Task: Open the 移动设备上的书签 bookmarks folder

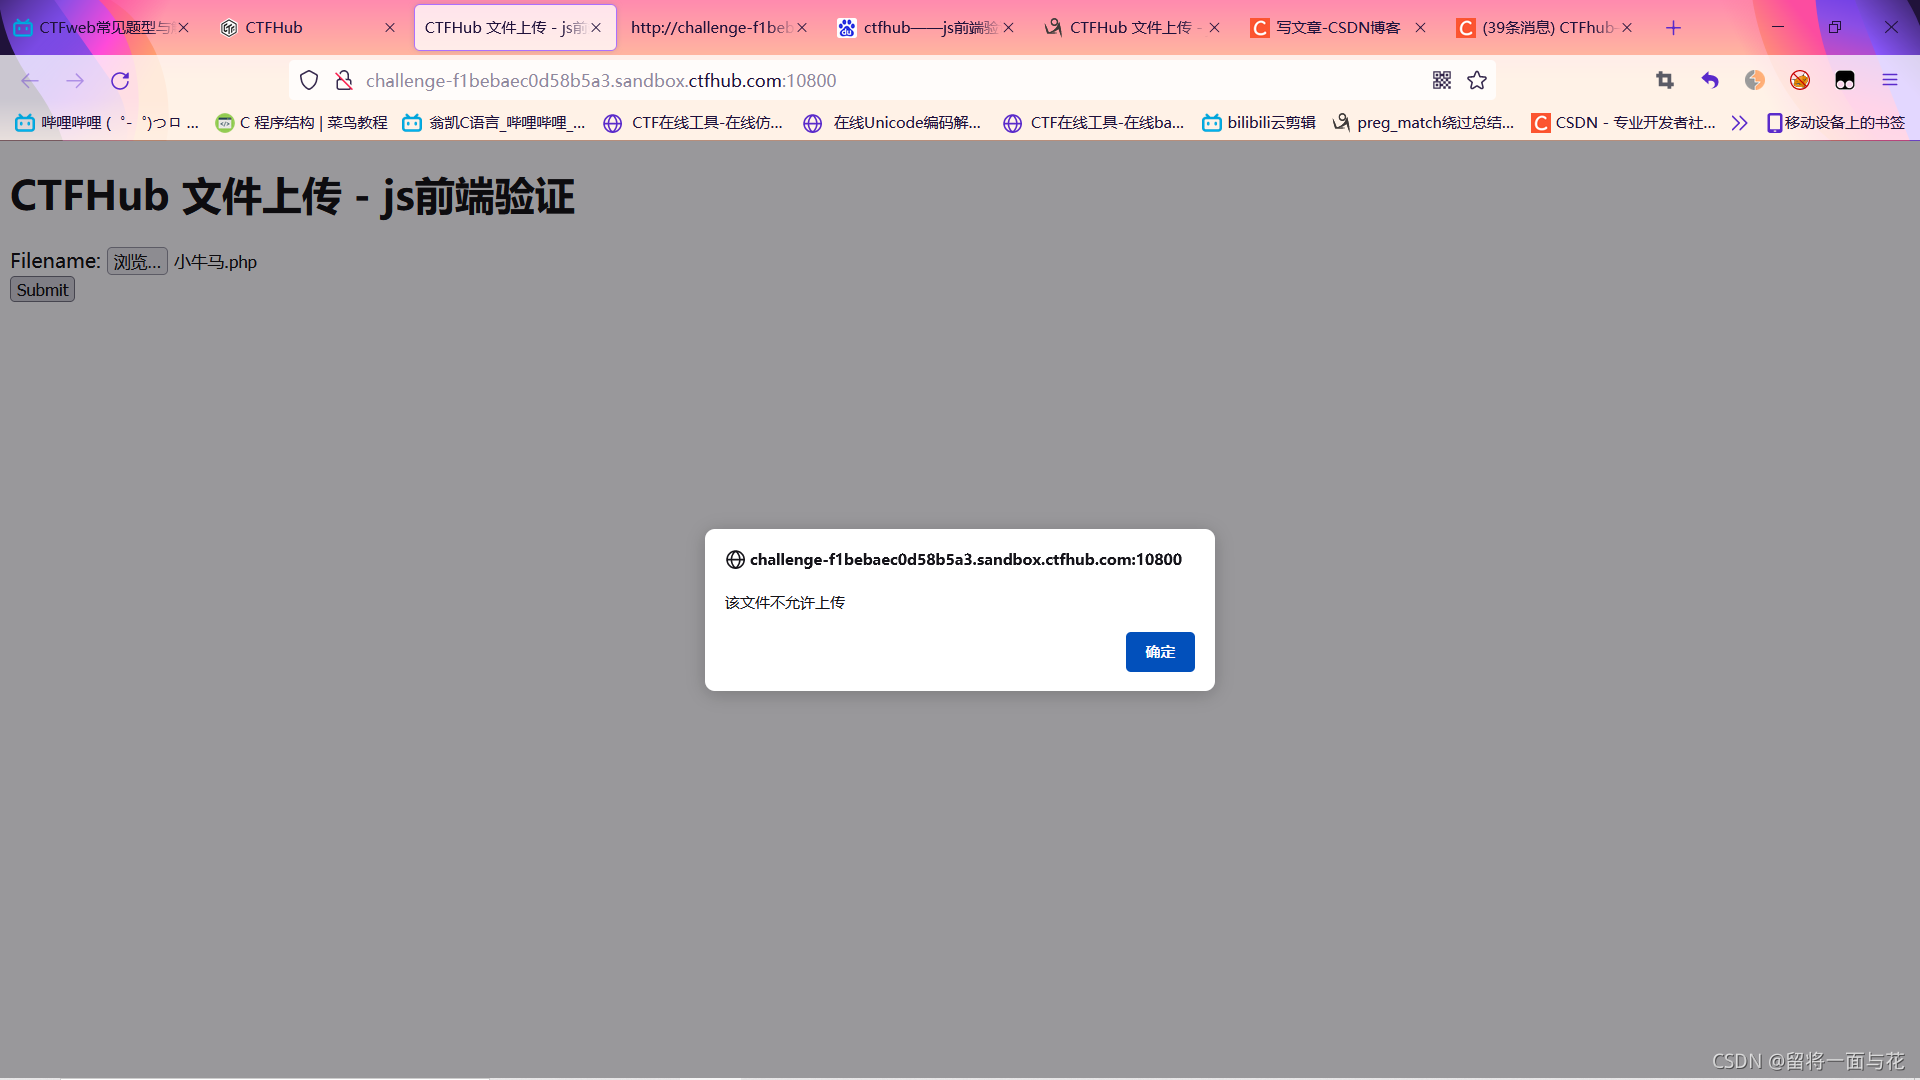Action: coord(1836,123)
